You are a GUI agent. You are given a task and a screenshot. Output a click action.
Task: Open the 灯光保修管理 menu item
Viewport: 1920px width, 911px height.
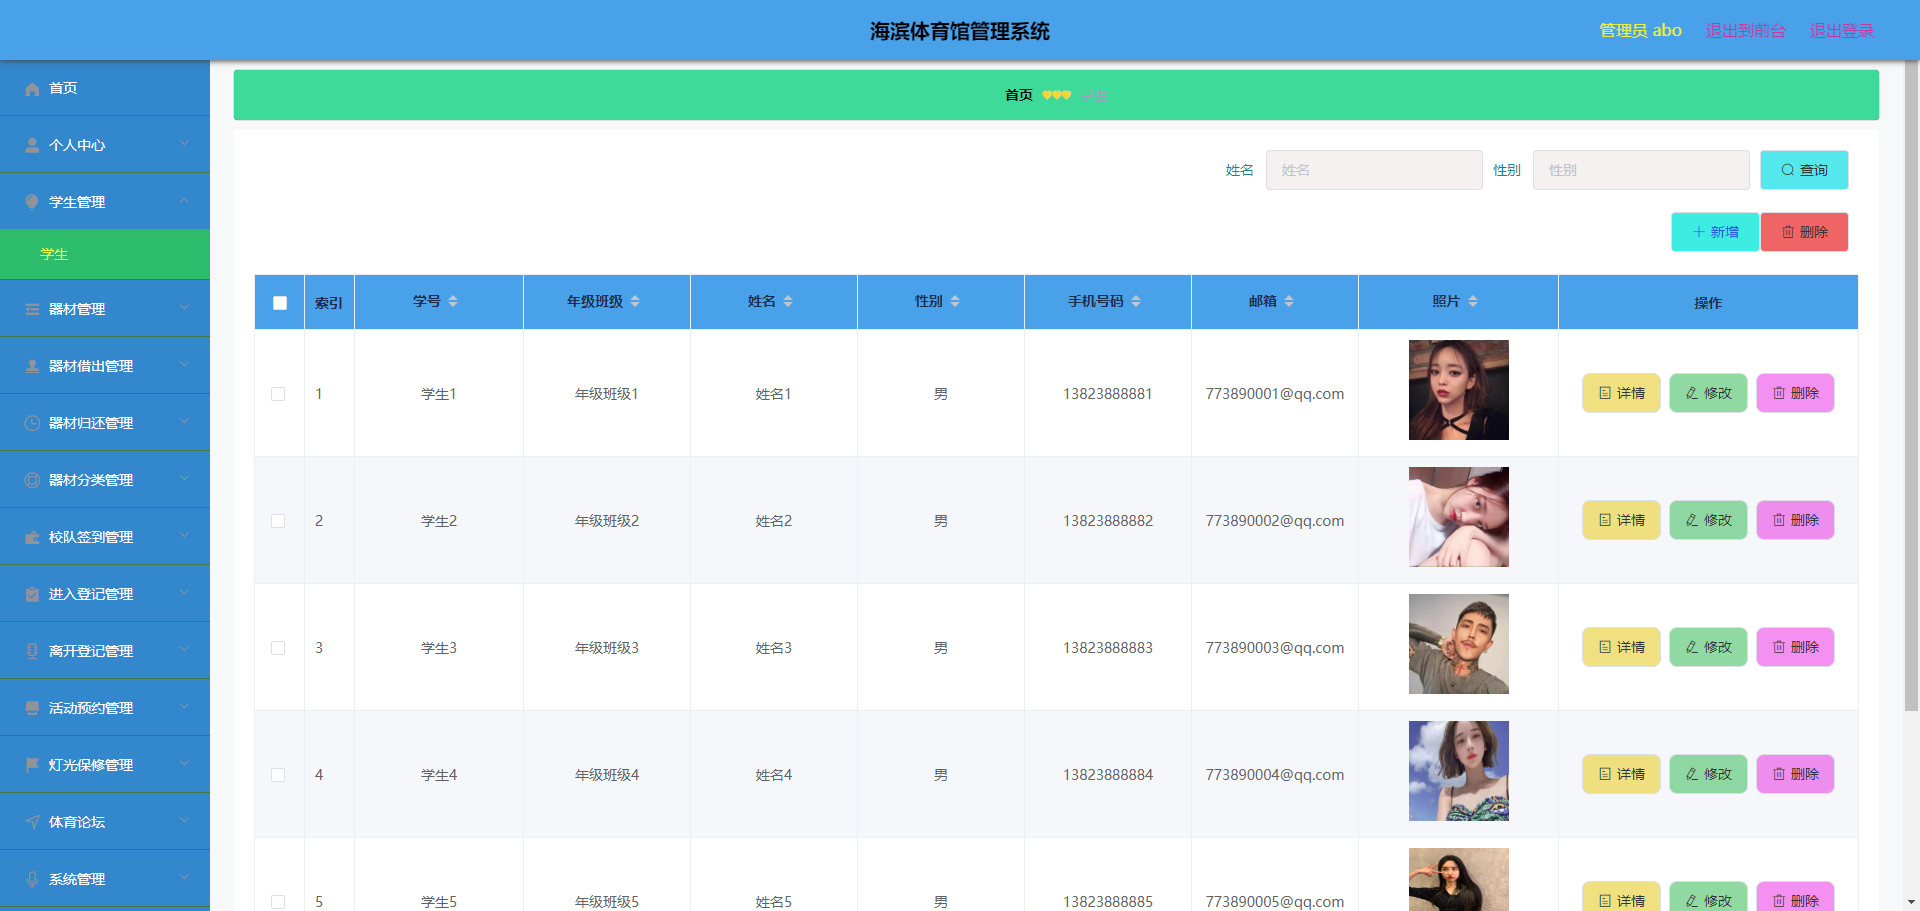[x=105, y=766]
